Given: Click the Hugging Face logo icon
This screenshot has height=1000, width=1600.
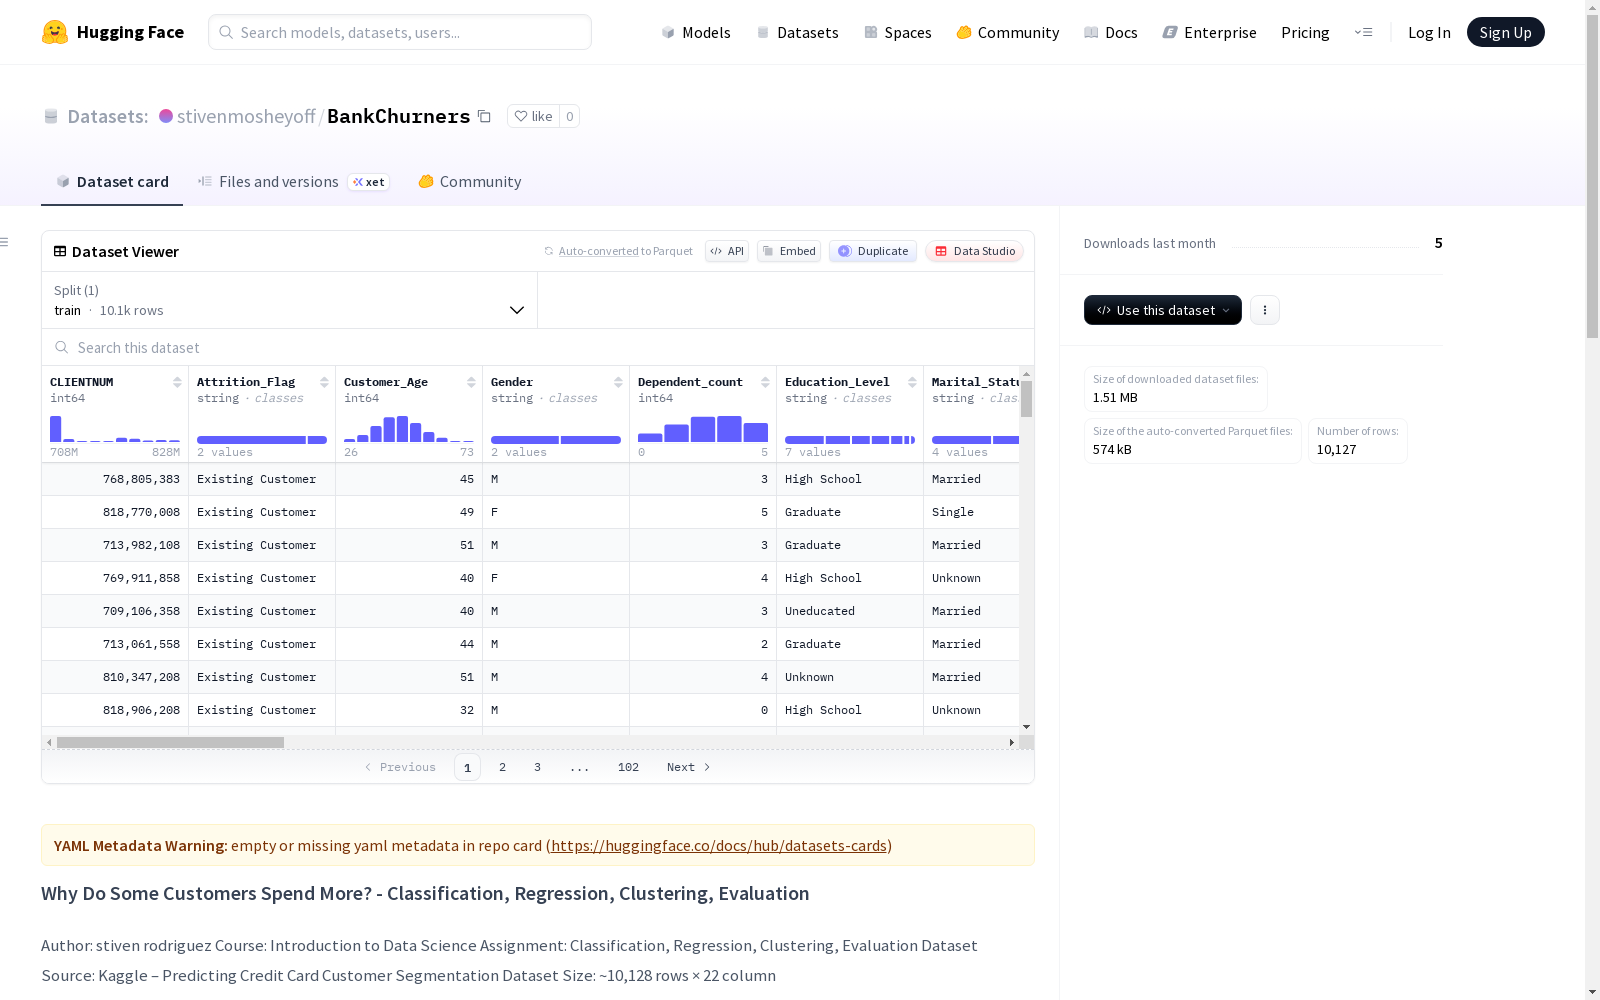Looking at the screenshot, I should click(55, 32).
